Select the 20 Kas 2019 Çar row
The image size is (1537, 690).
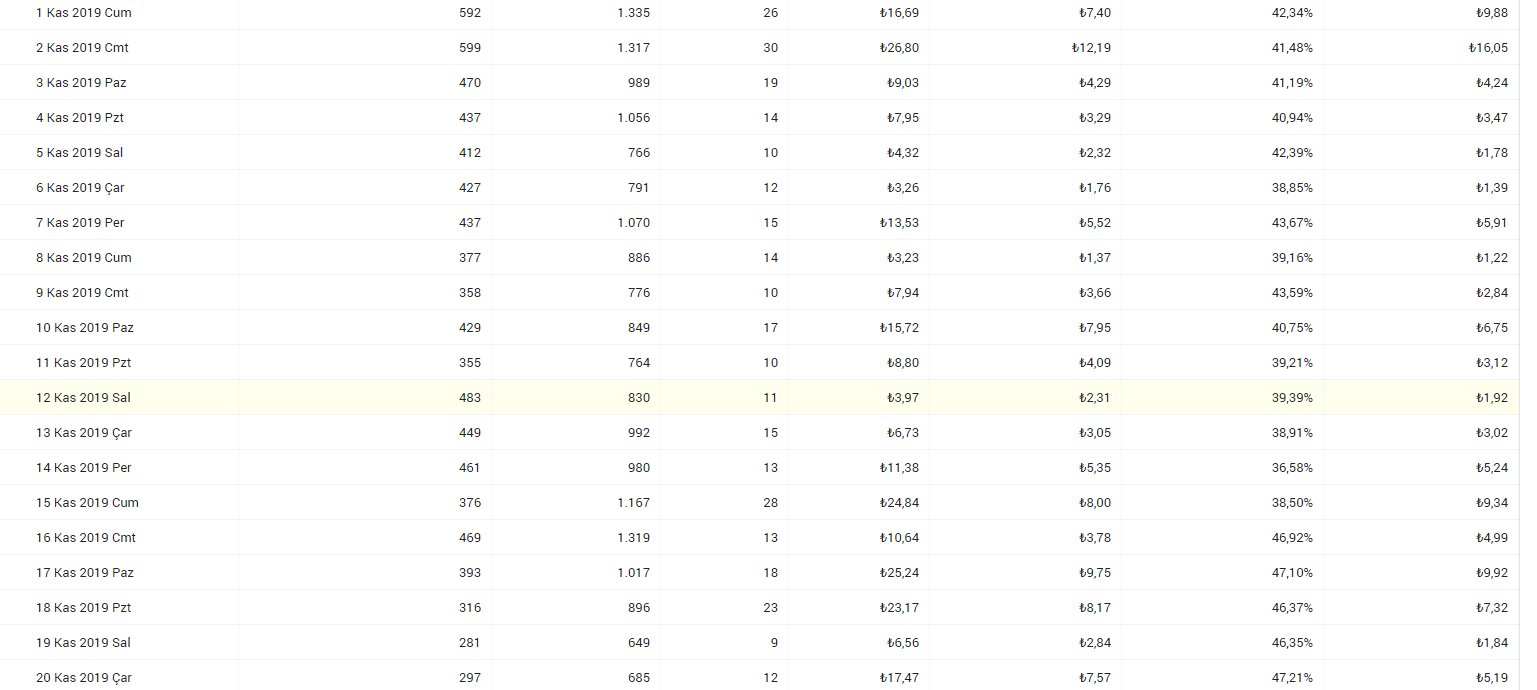coord(760,675)
